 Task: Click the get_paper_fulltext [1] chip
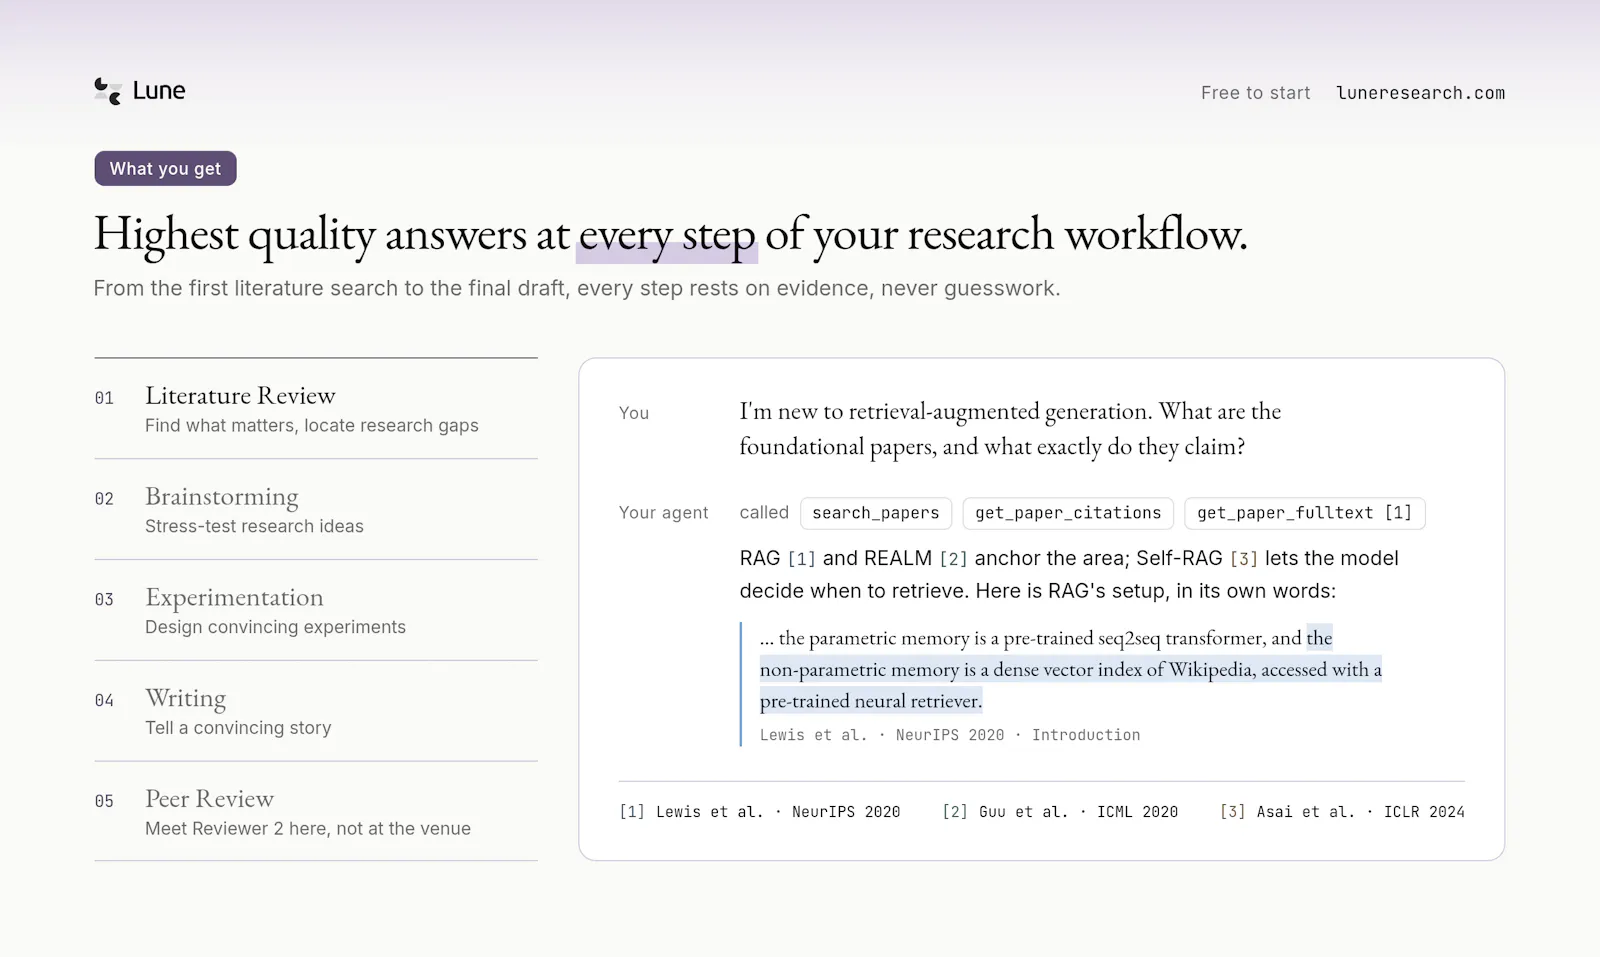tap(1304, 513)
